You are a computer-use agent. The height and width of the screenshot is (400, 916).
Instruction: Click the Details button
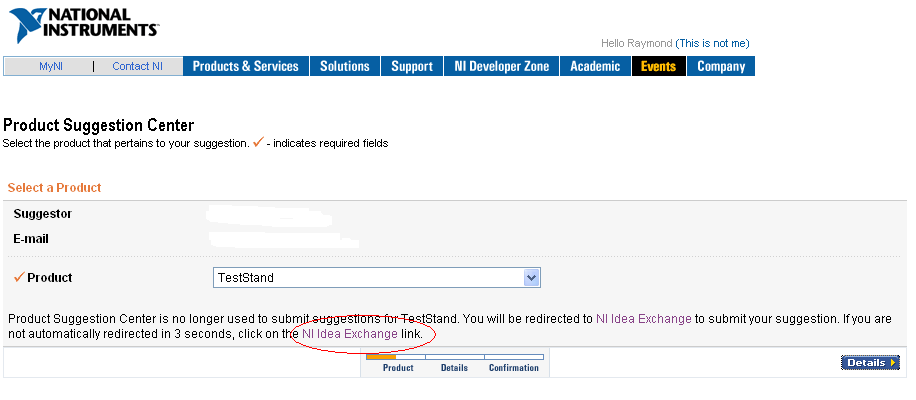870,363
